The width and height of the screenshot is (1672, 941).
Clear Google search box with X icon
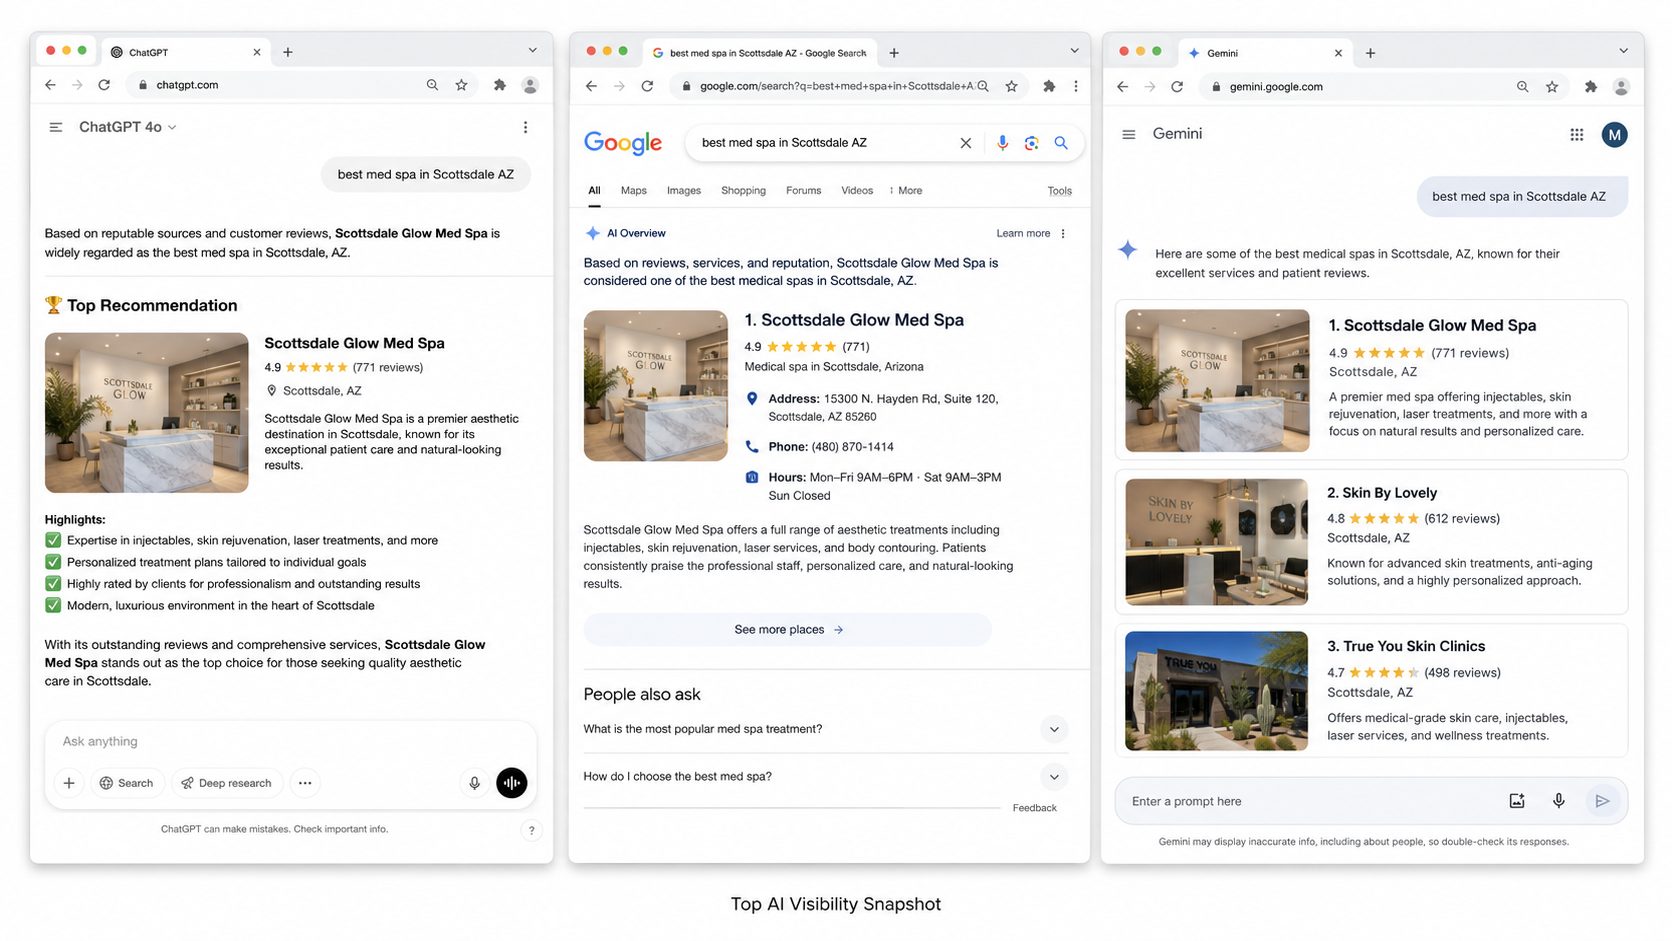tap(966, 143)
